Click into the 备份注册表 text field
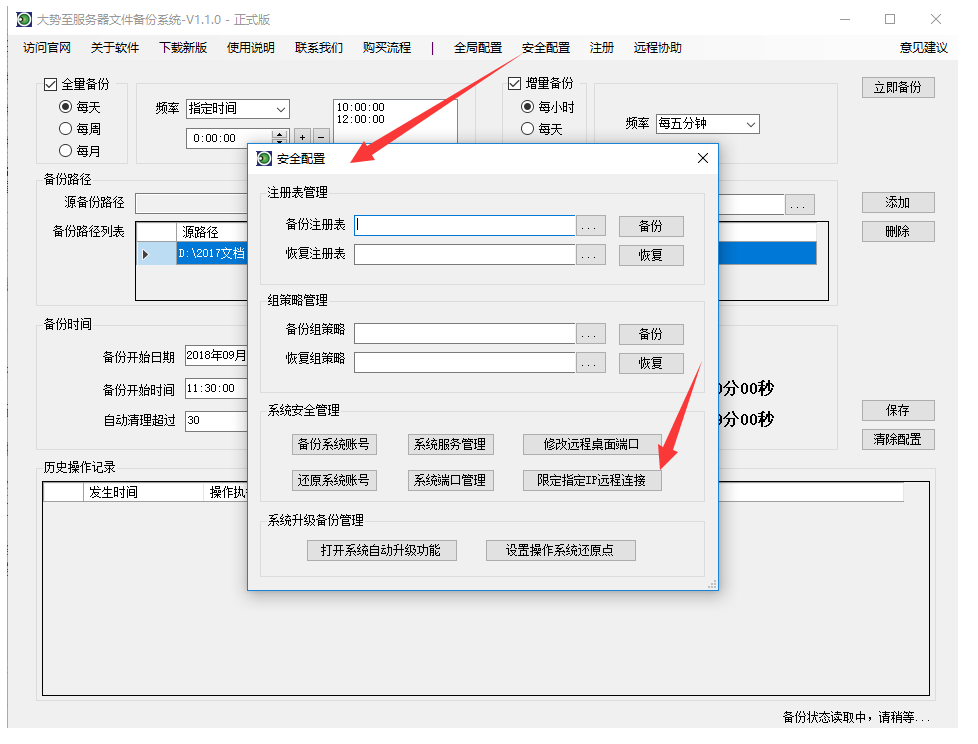 465,226
